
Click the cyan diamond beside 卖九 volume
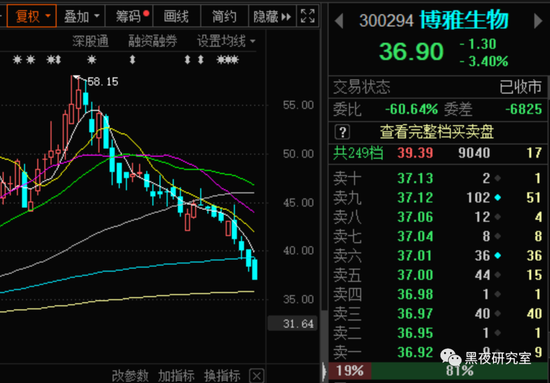[x=497, y=199]
